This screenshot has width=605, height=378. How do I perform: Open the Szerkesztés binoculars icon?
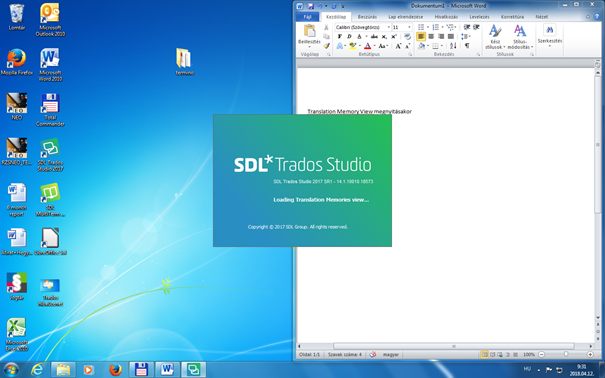(x=549, y=30)
